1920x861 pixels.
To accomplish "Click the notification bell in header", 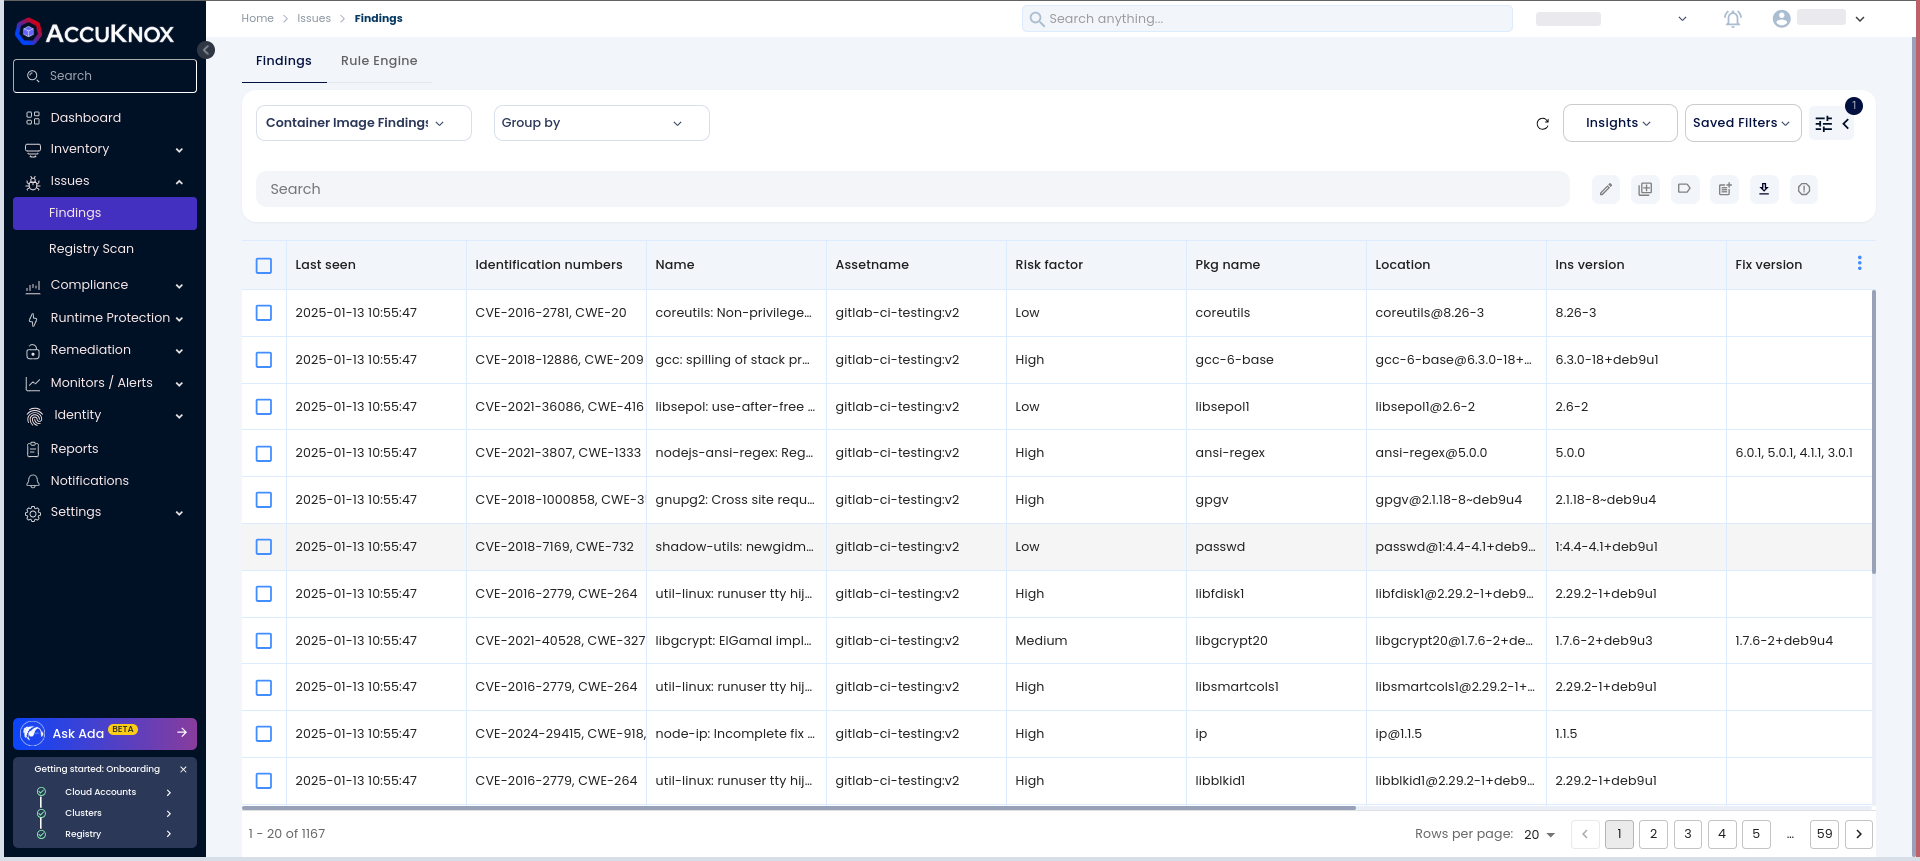I will (1733, 19).
